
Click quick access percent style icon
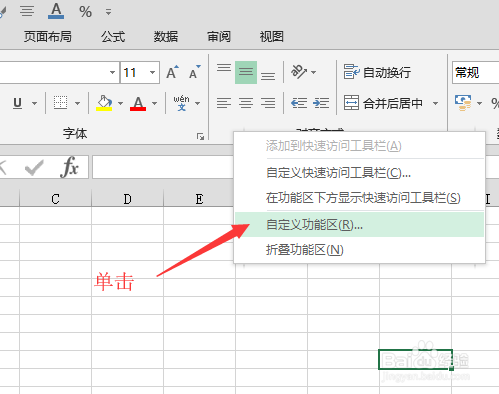click(85, 12)
